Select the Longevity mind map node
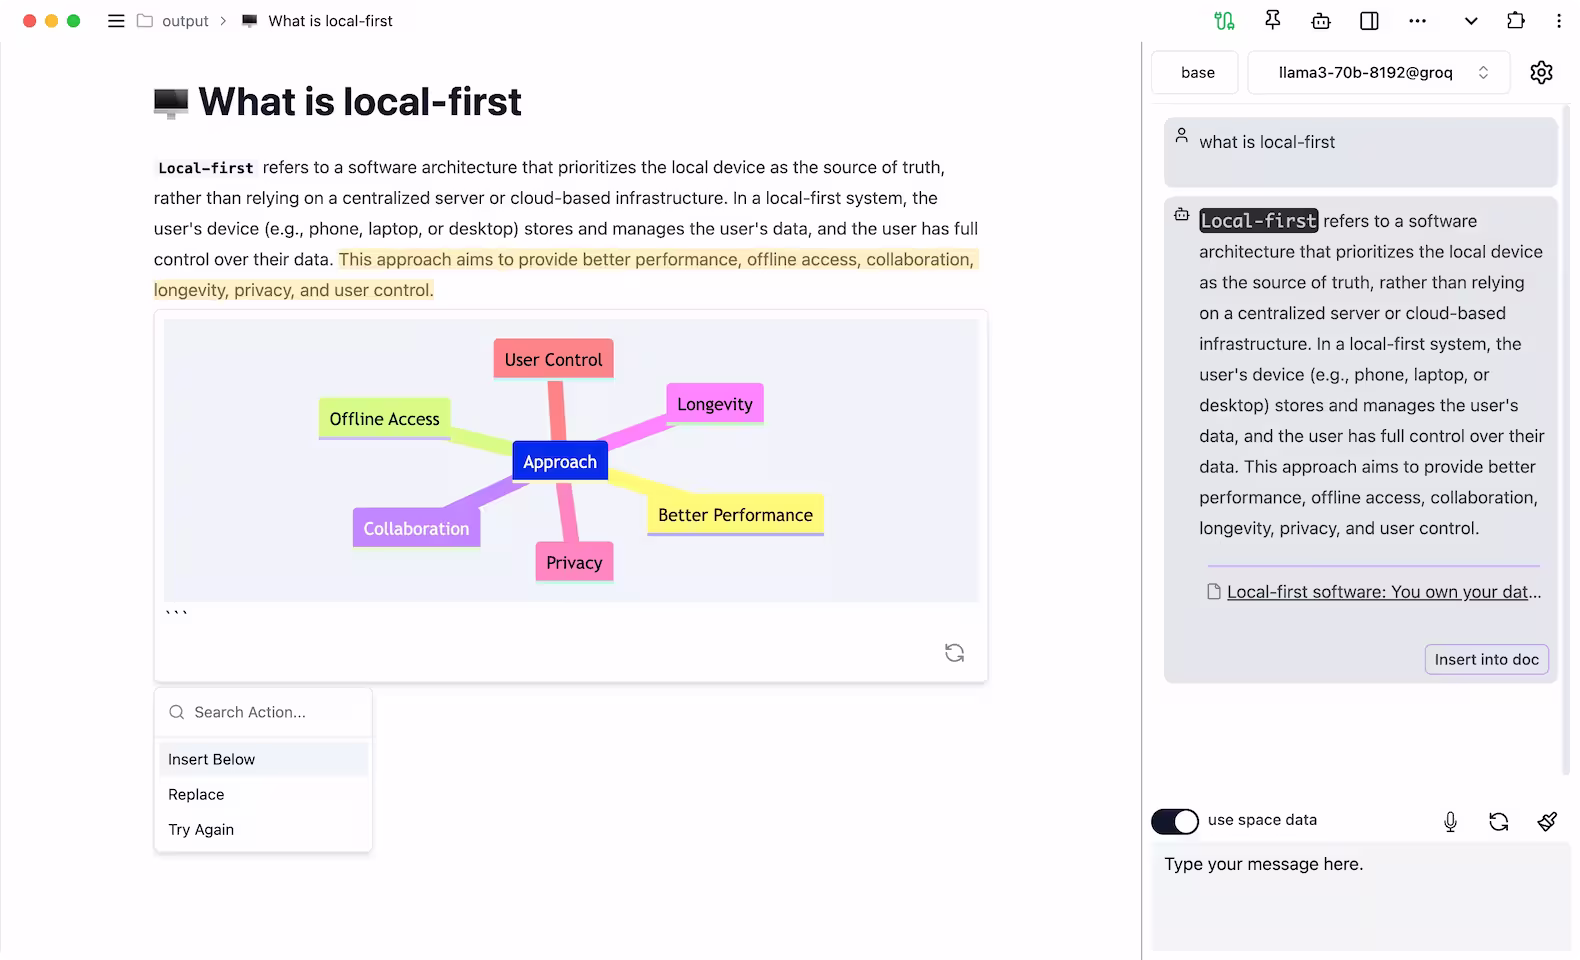The width and height of the screenshot is (1580, 960). point(714,404)
